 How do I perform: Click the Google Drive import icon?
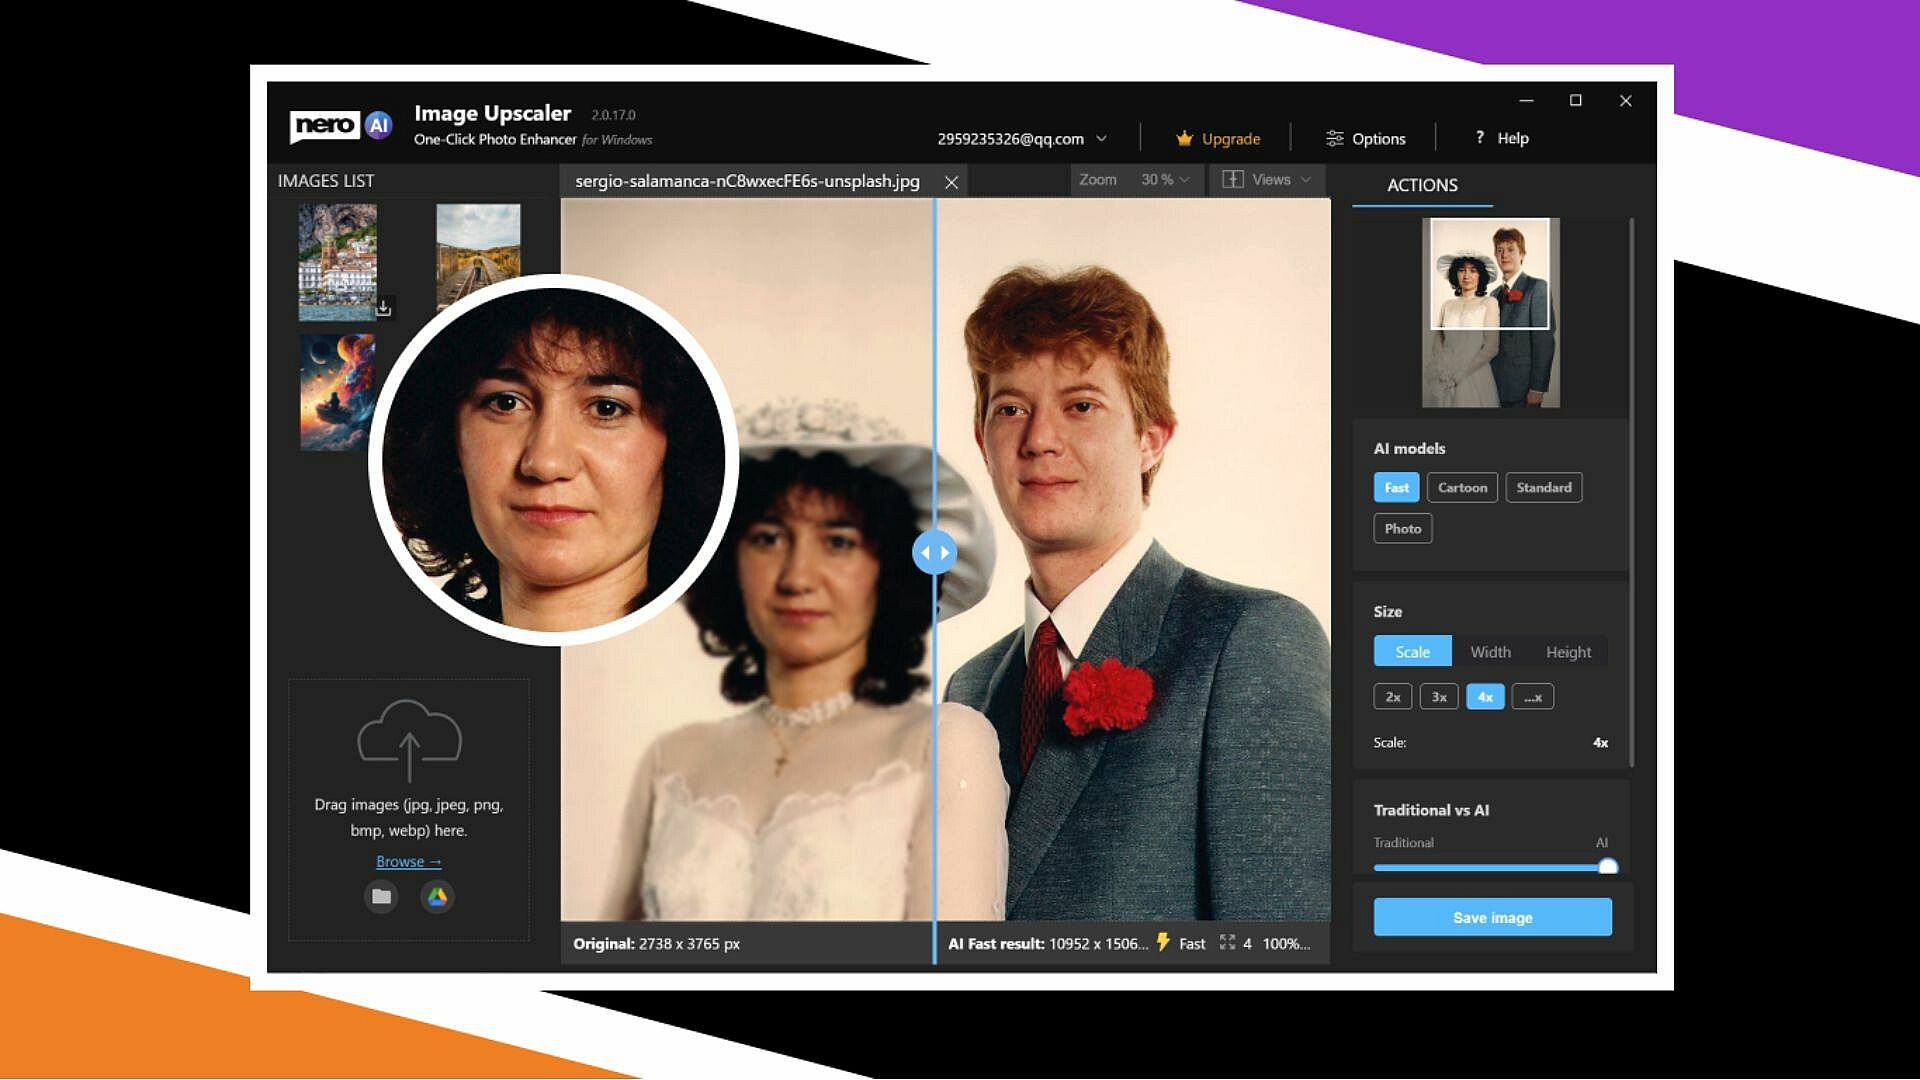coord(437,897)
